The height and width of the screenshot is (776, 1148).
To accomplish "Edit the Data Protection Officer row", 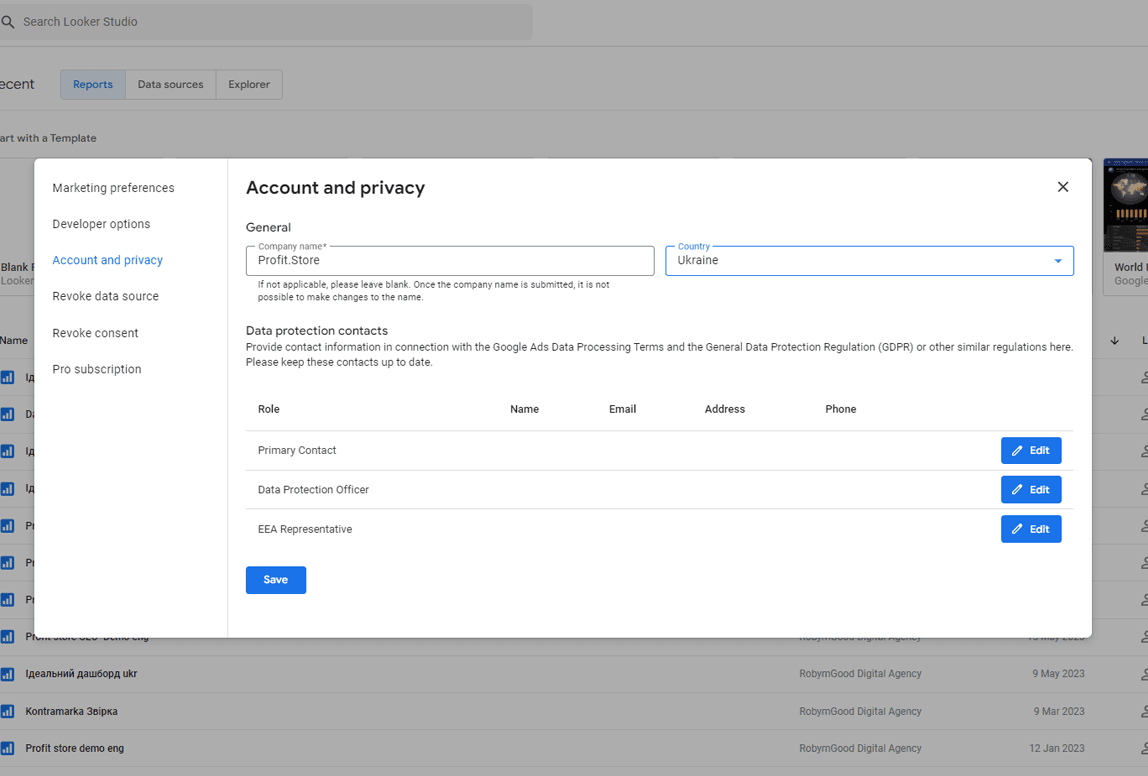I will pos(1031,490).
